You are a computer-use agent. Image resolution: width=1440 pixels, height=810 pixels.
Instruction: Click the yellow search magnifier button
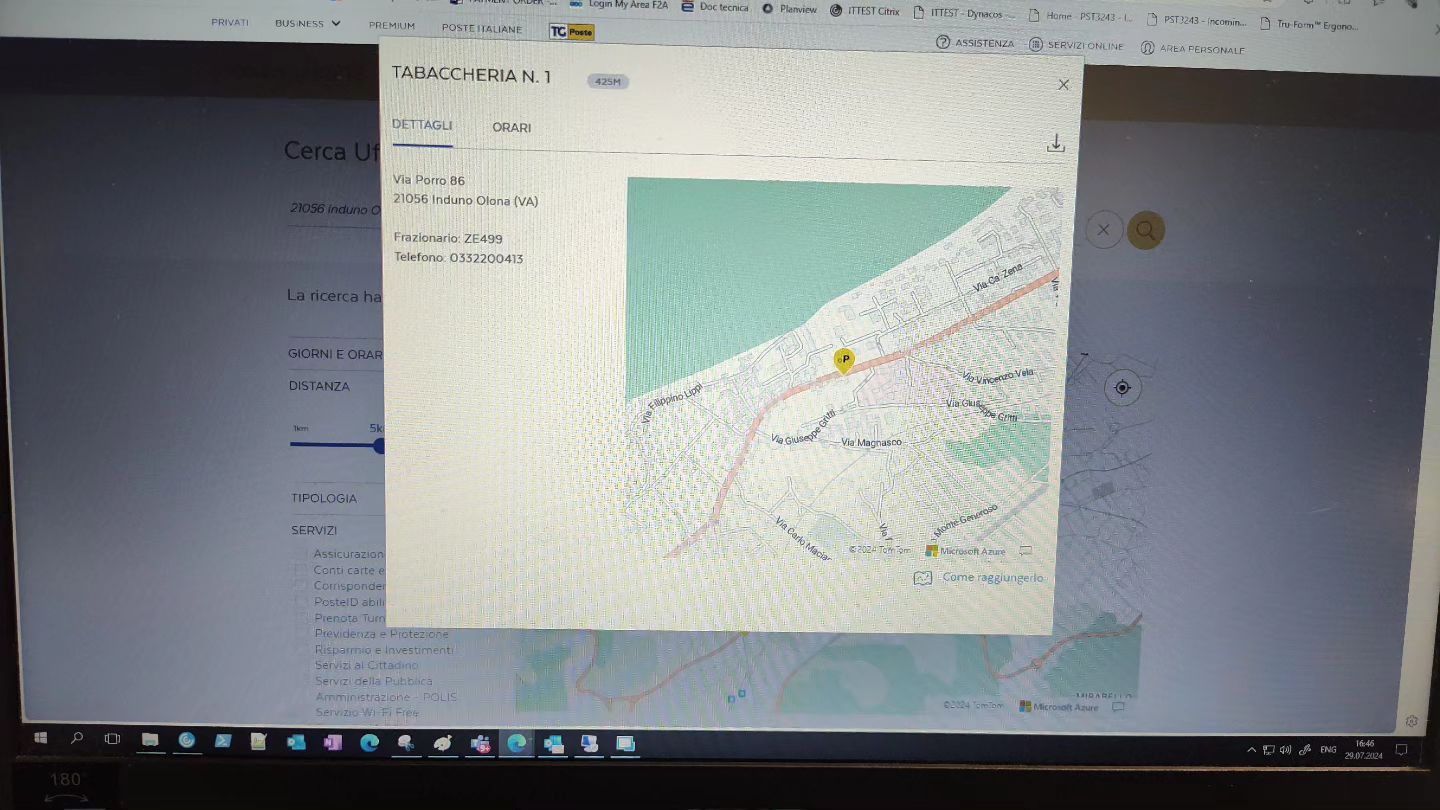1145,231
